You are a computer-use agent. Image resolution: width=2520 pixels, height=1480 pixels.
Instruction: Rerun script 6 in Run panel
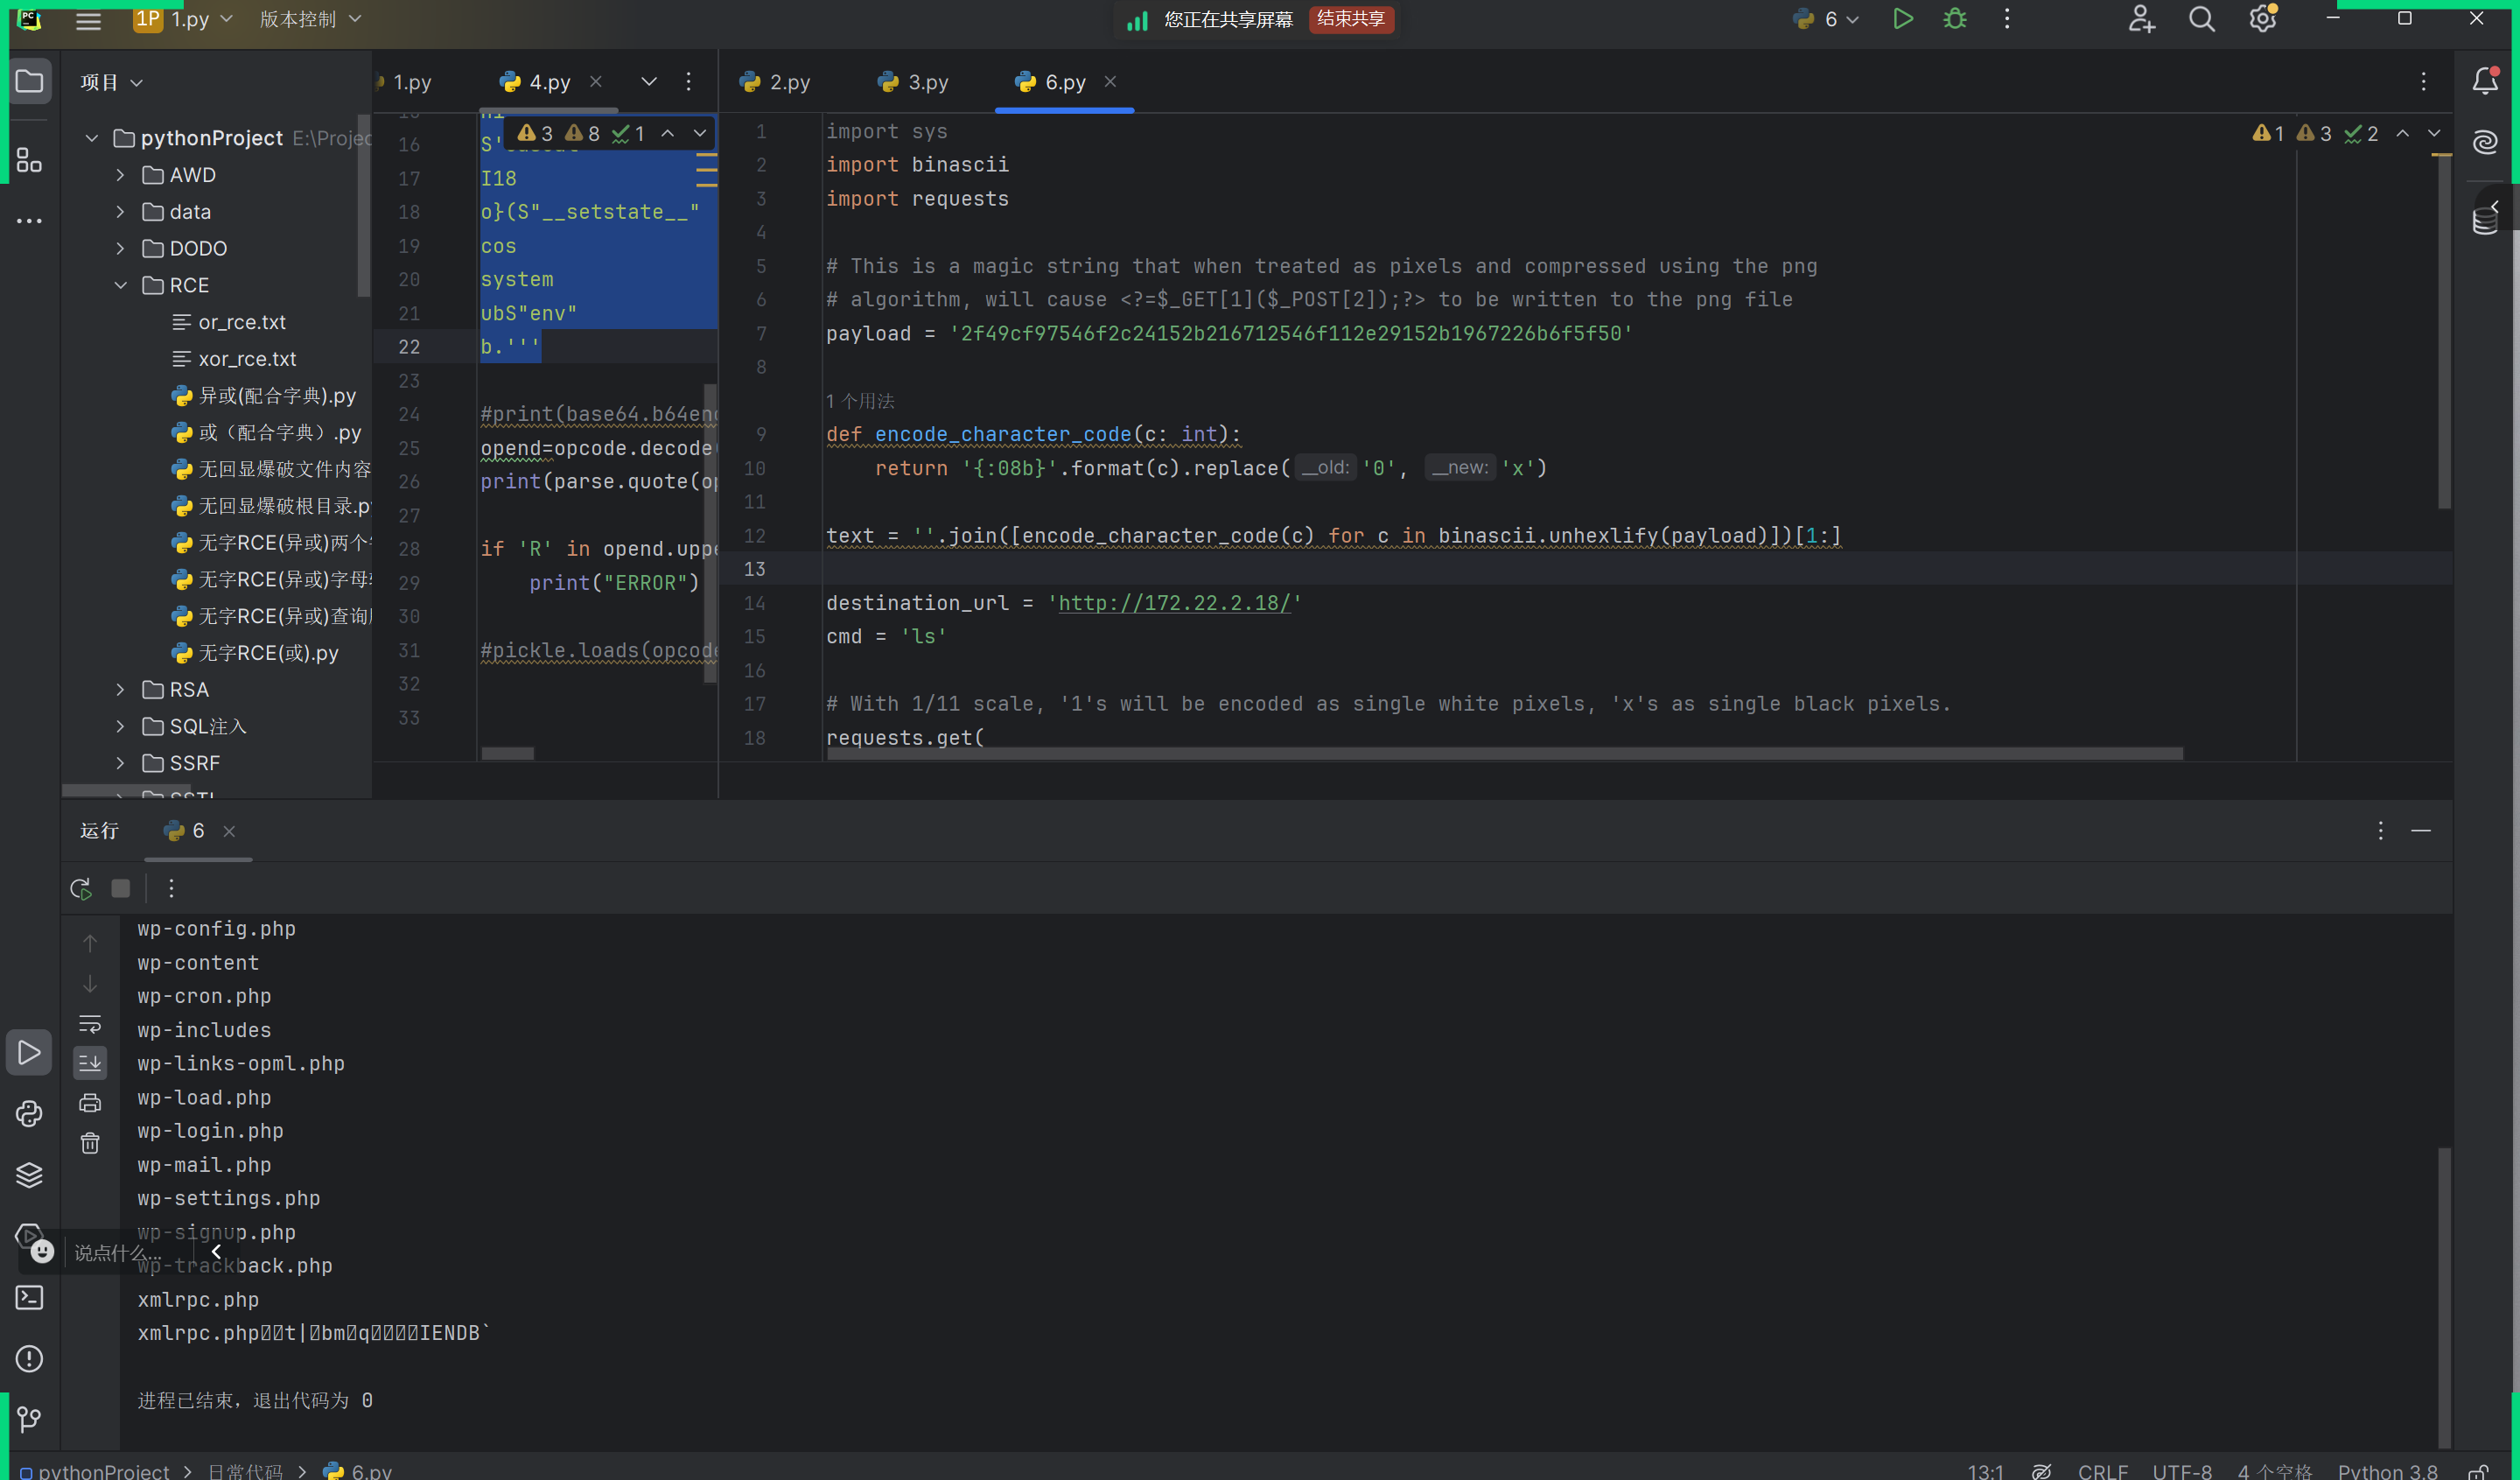click(81, 888)
